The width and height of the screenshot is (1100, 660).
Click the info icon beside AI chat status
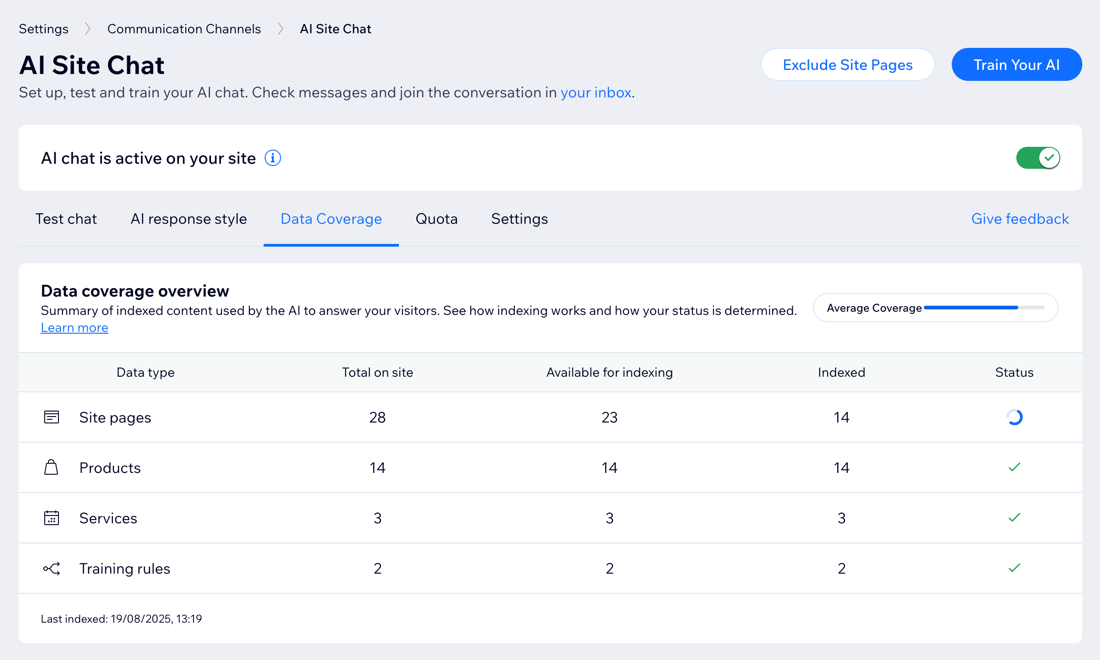point(272,158)
